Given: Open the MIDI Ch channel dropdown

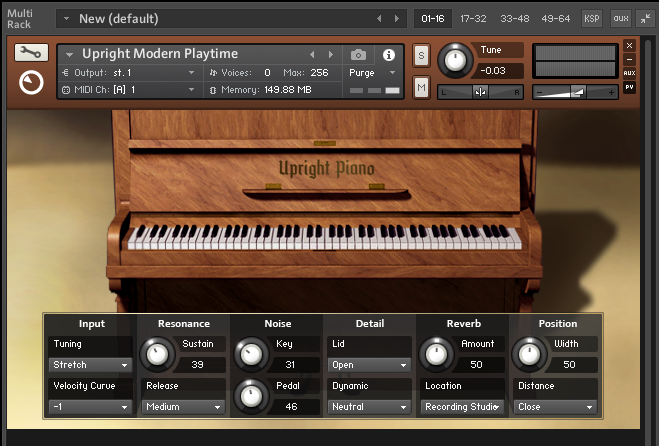Looking at the screenshot, I should click(131, 90).
